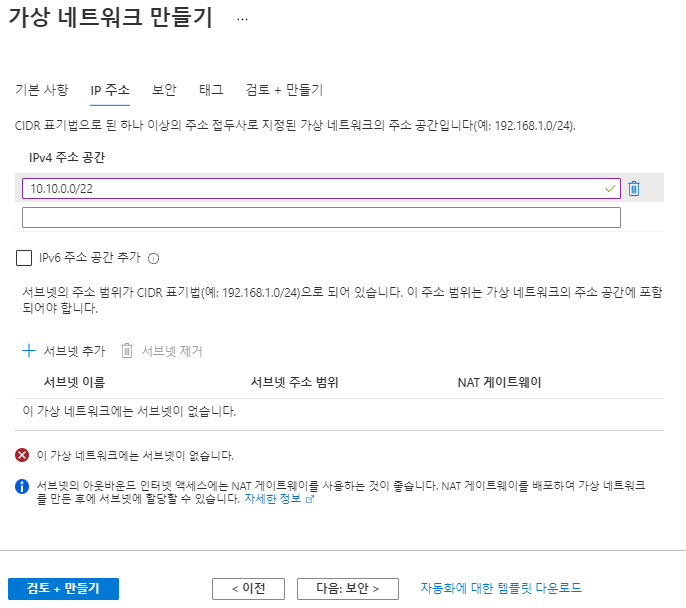Click the 가상 네트워크 만들기 page title
This screenshot has height=608, width=686.
tap(110, 17)
